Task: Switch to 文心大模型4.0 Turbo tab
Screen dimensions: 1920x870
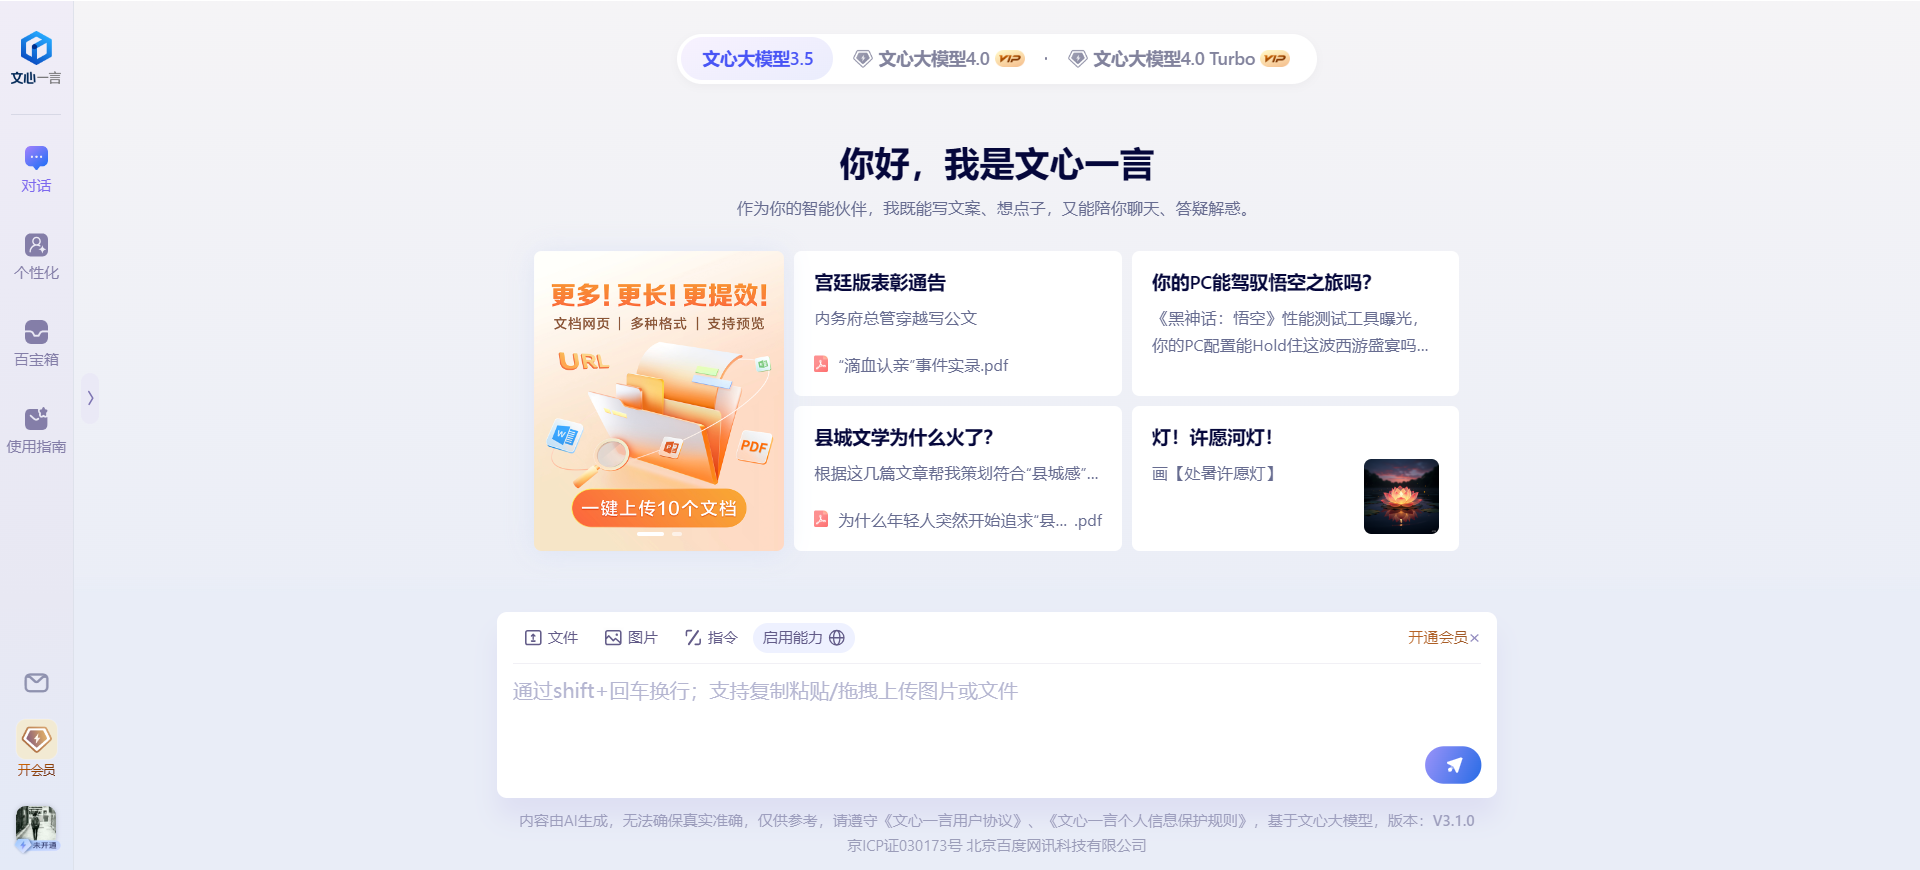Action: click(x=1178, y=59)
